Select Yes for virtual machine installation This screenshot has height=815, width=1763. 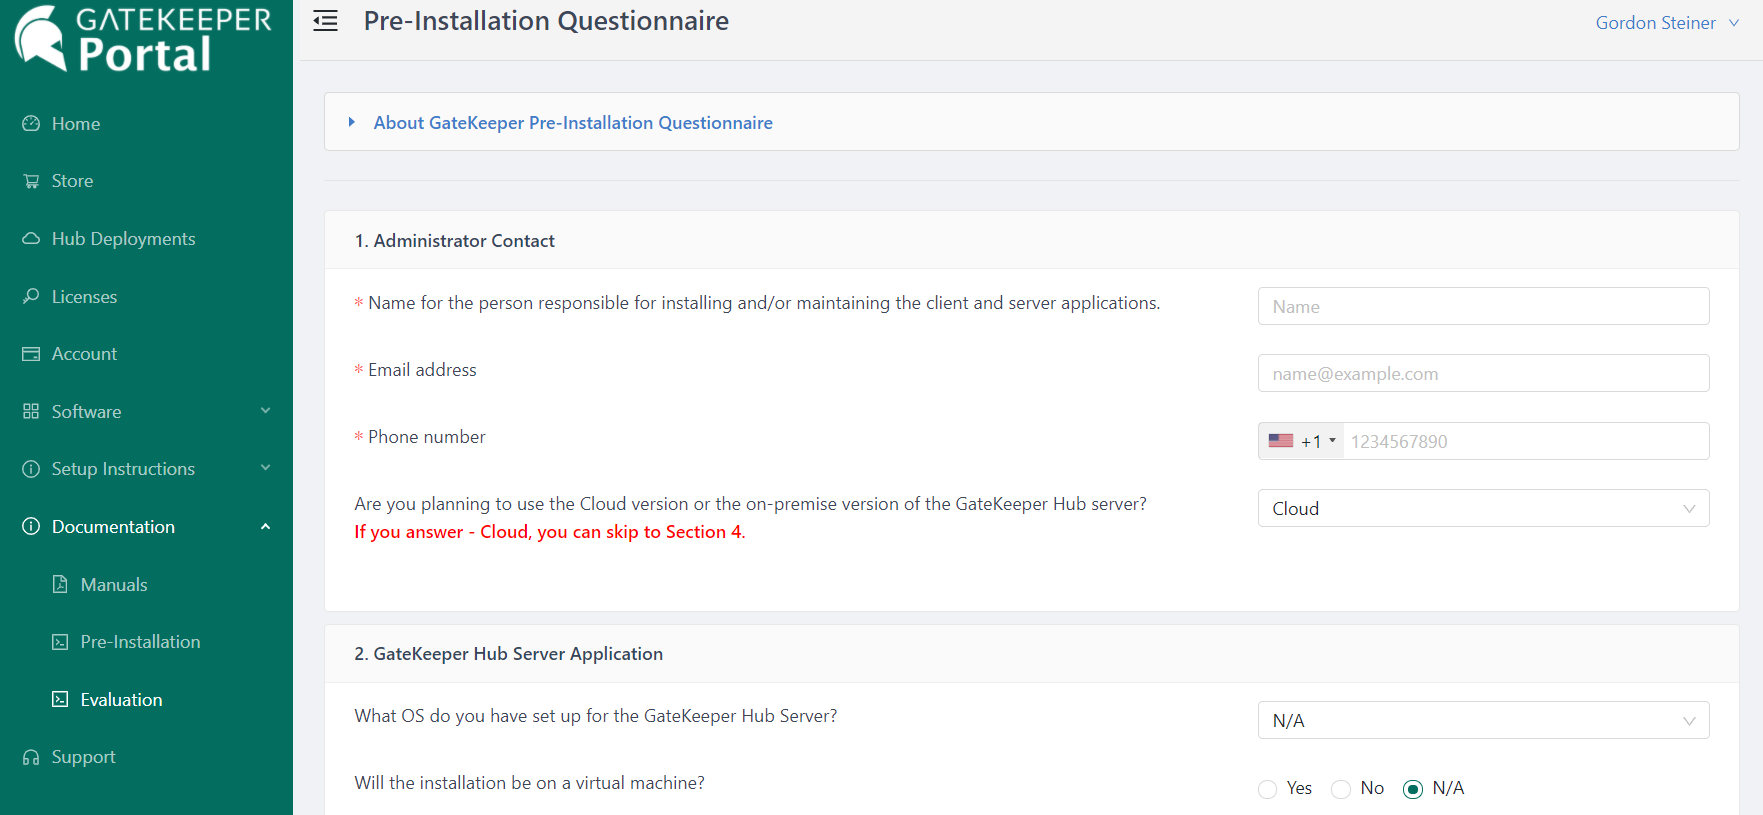(1268, 789)
